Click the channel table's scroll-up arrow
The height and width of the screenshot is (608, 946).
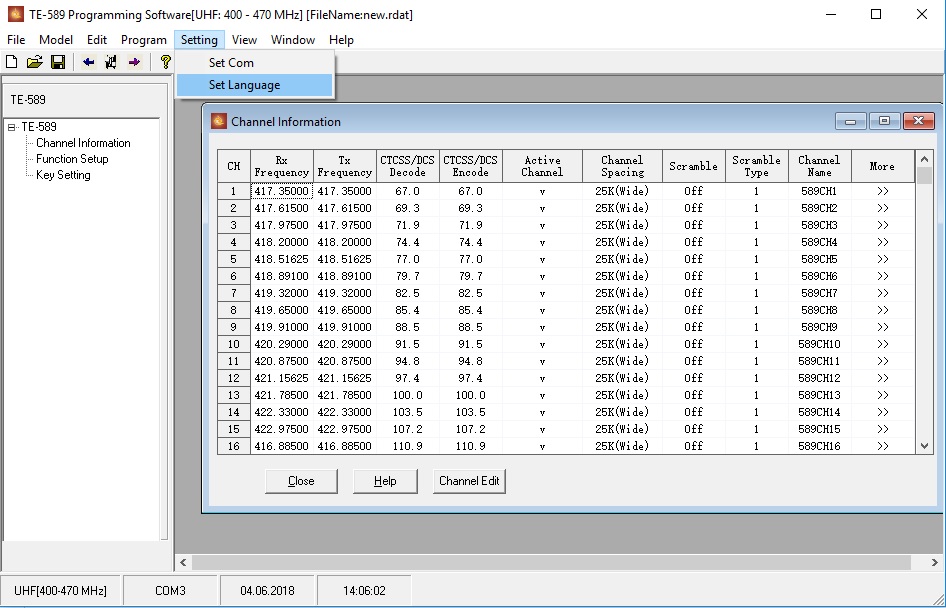[x=924, y=159]
